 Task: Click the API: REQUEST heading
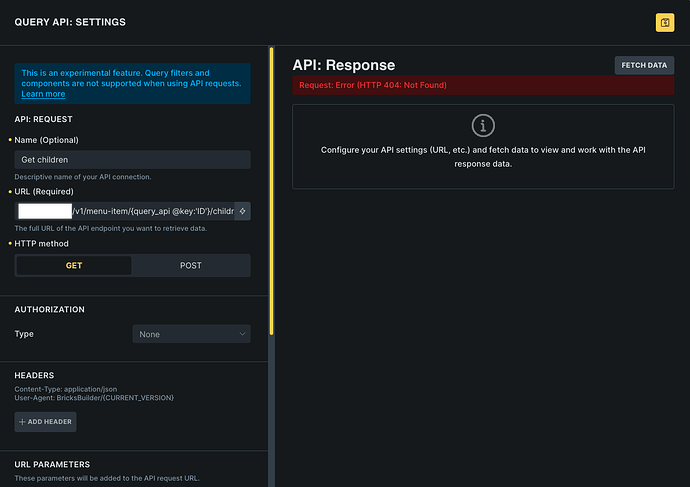coord(43,119)
